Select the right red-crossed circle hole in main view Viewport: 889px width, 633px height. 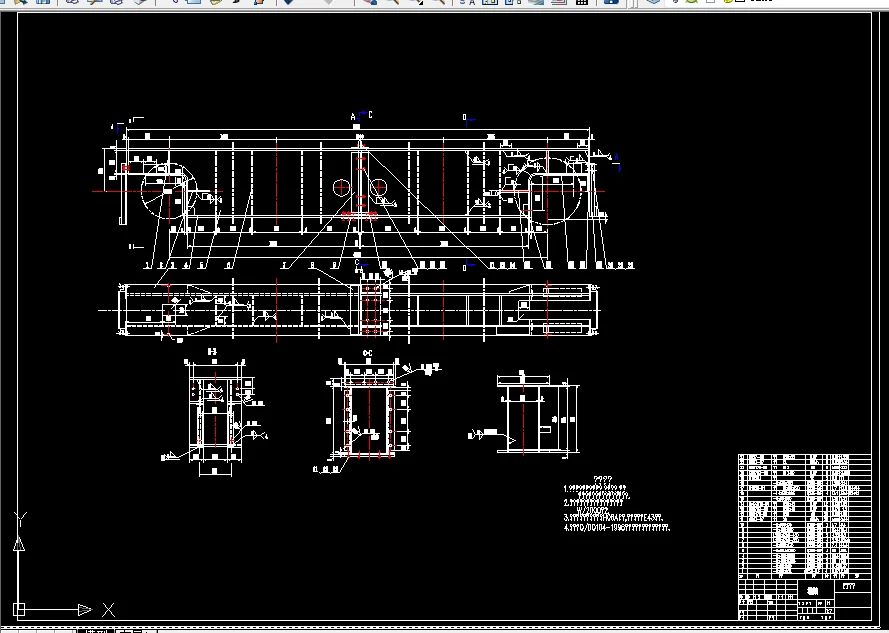click(378, 187)
